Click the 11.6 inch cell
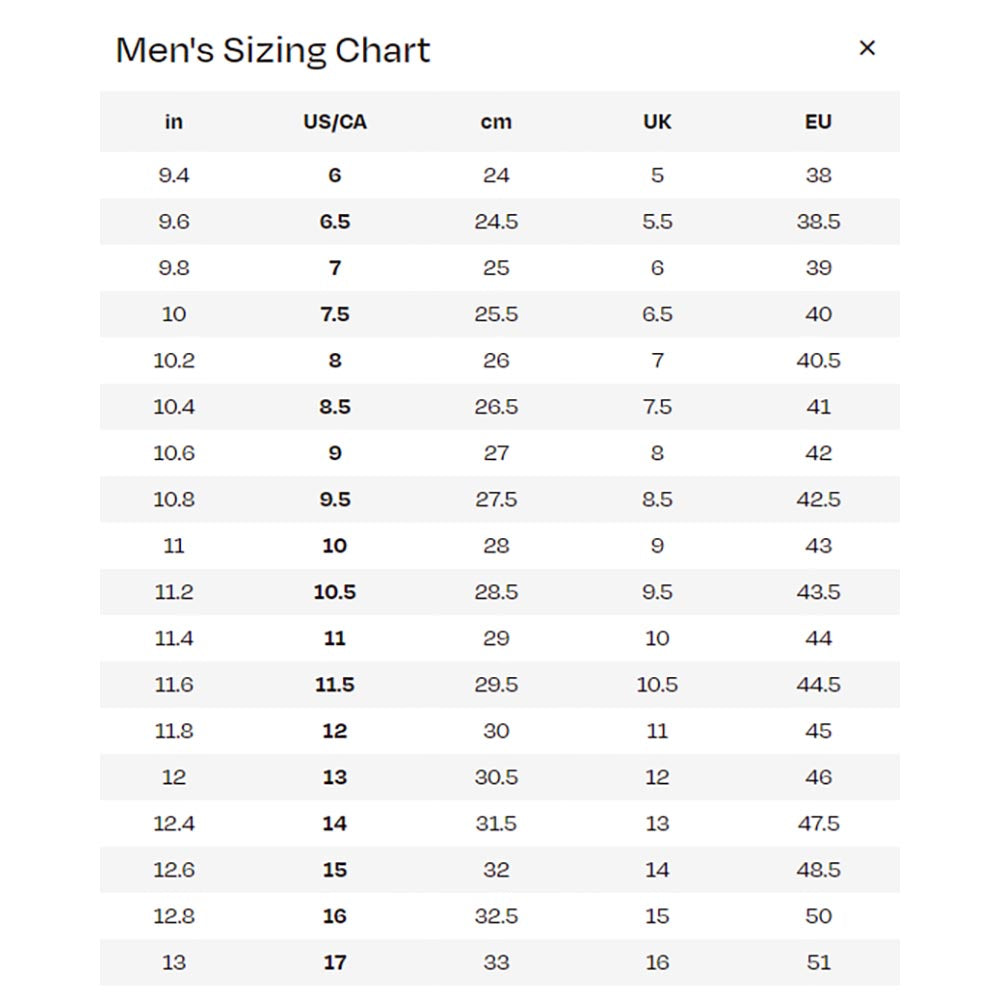Screen dimensions: 1000x1000 (174, 685)
